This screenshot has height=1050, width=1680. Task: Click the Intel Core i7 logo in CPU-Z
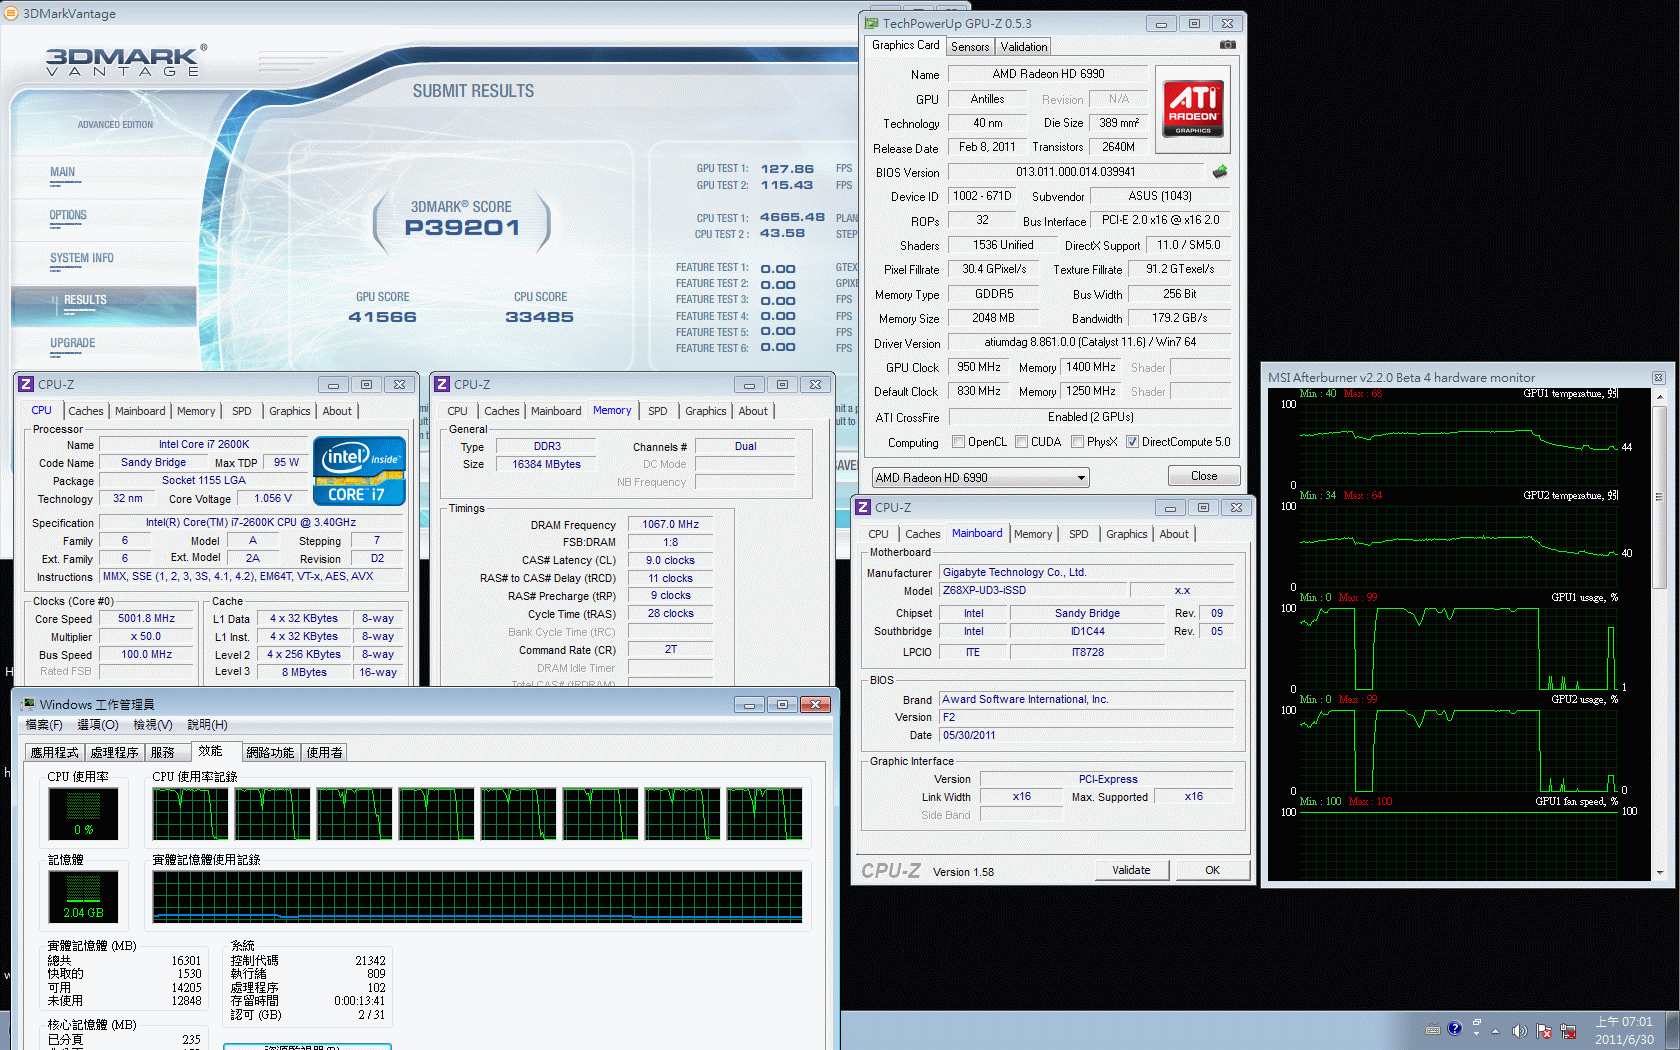click(359, 470)
